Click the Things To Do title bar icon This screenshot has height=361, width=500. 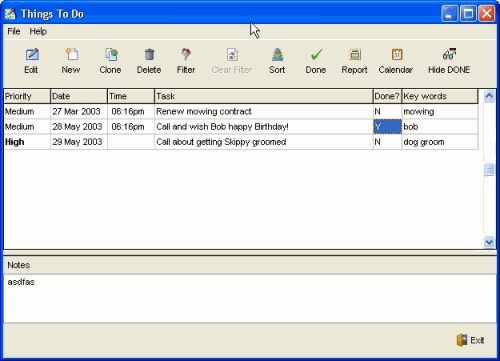point(10,14)
